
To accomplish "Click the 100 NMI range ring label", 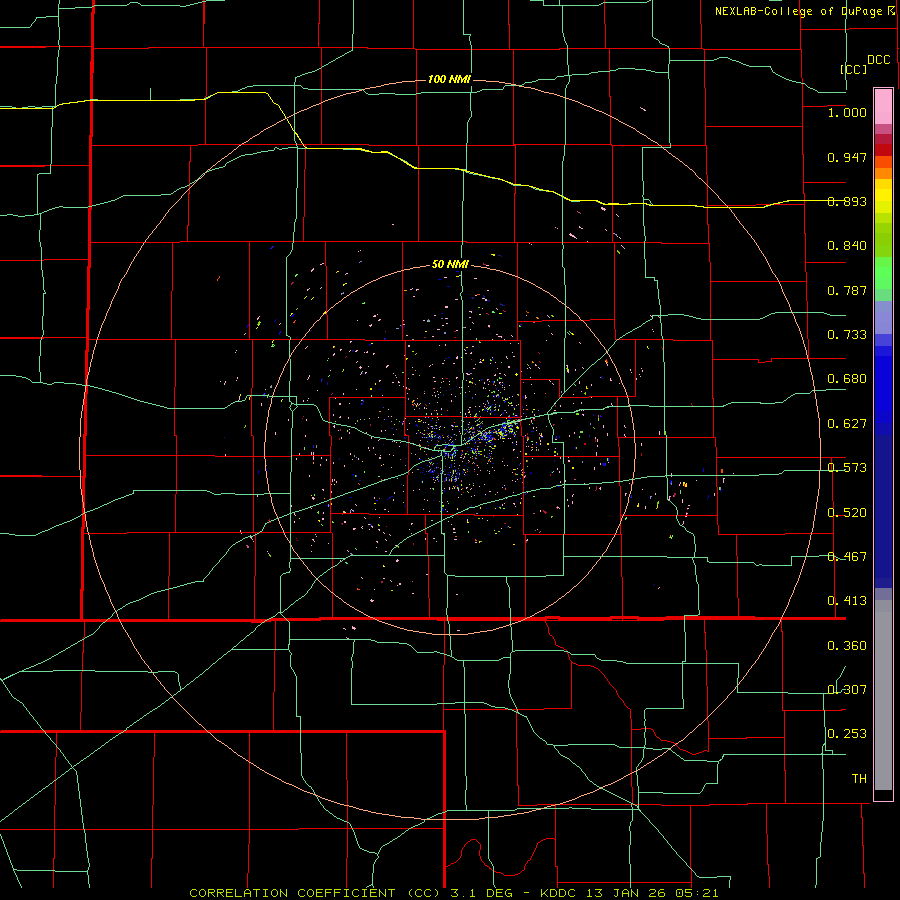I will pyautogui.click(x=449, y=79).
